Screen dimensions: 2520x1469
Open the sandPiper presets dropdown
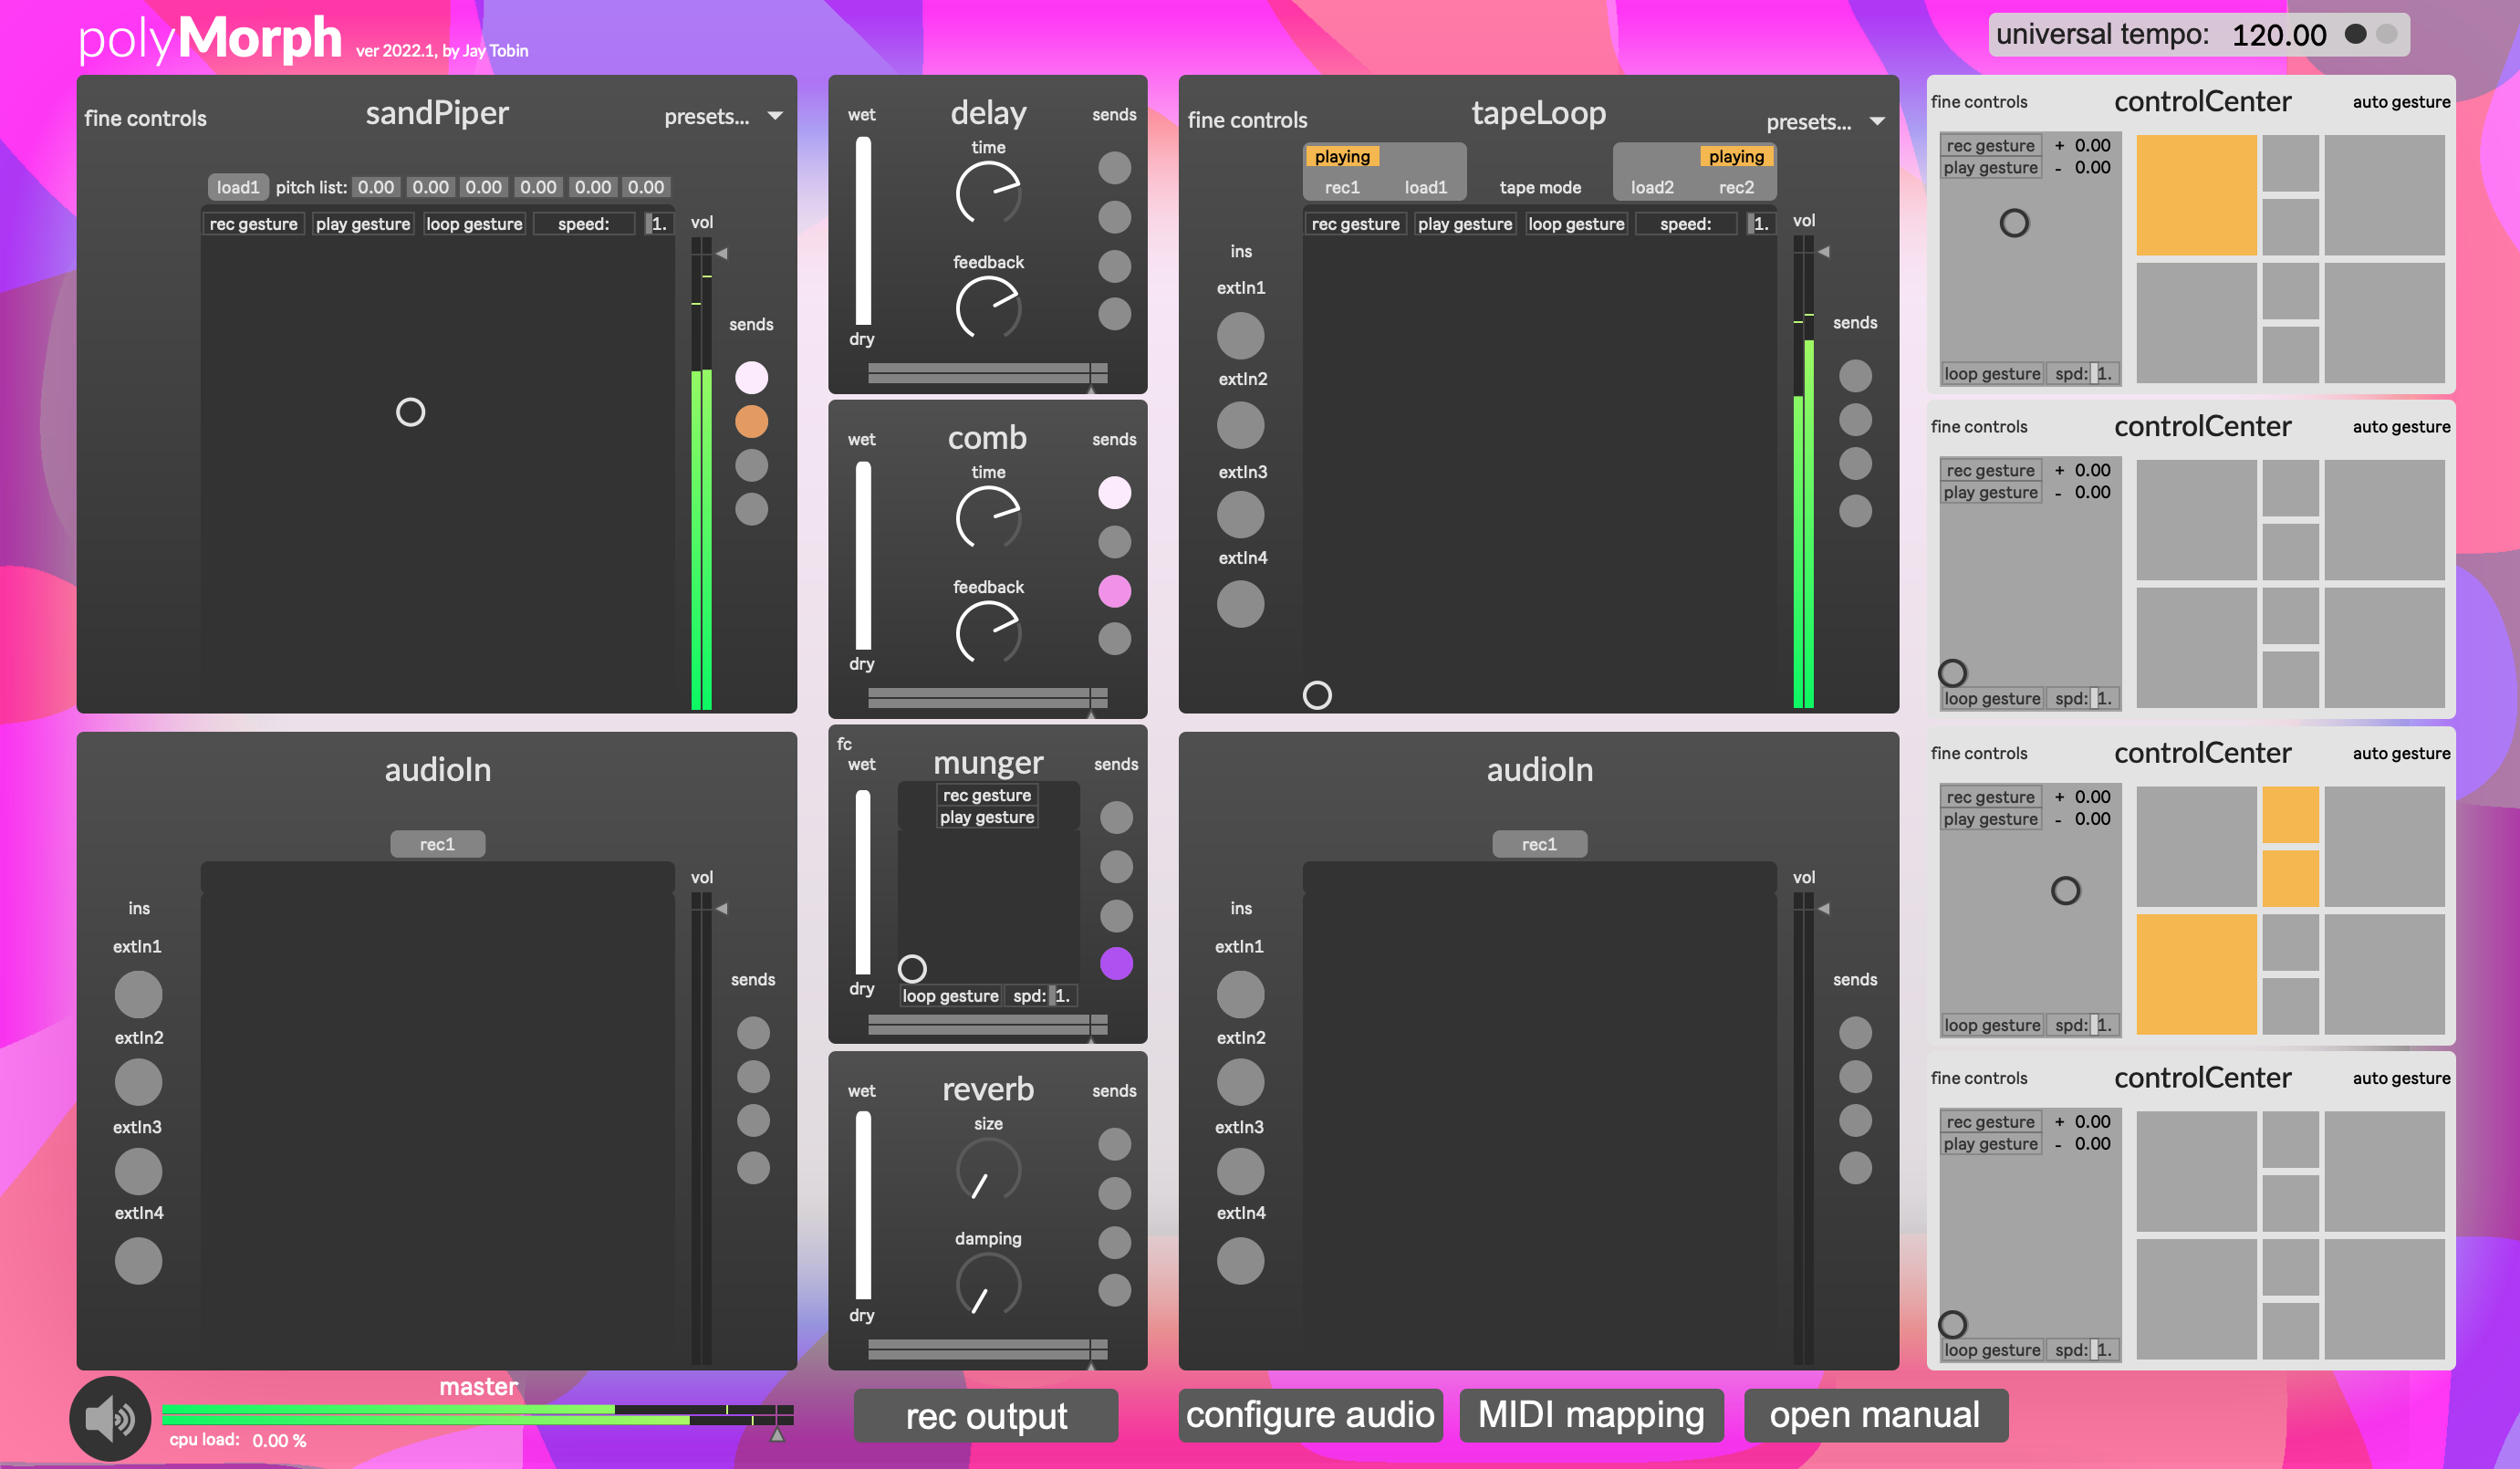pyautogui.click(x=724, y=116)
